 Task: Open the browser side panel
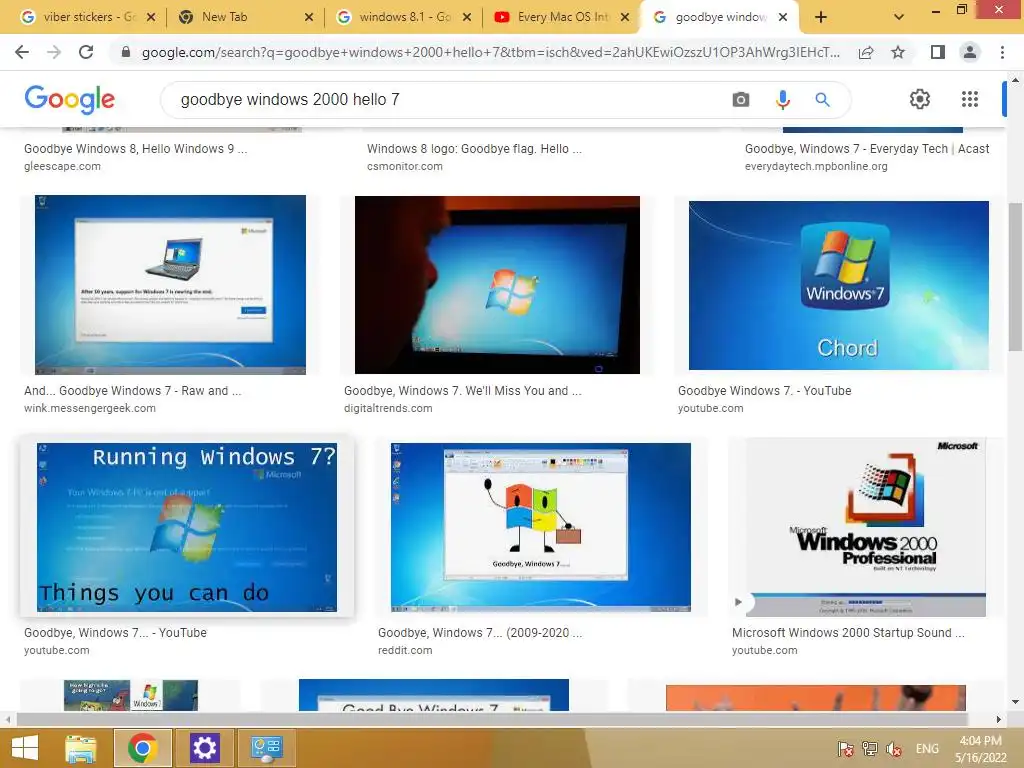[938, 52]
